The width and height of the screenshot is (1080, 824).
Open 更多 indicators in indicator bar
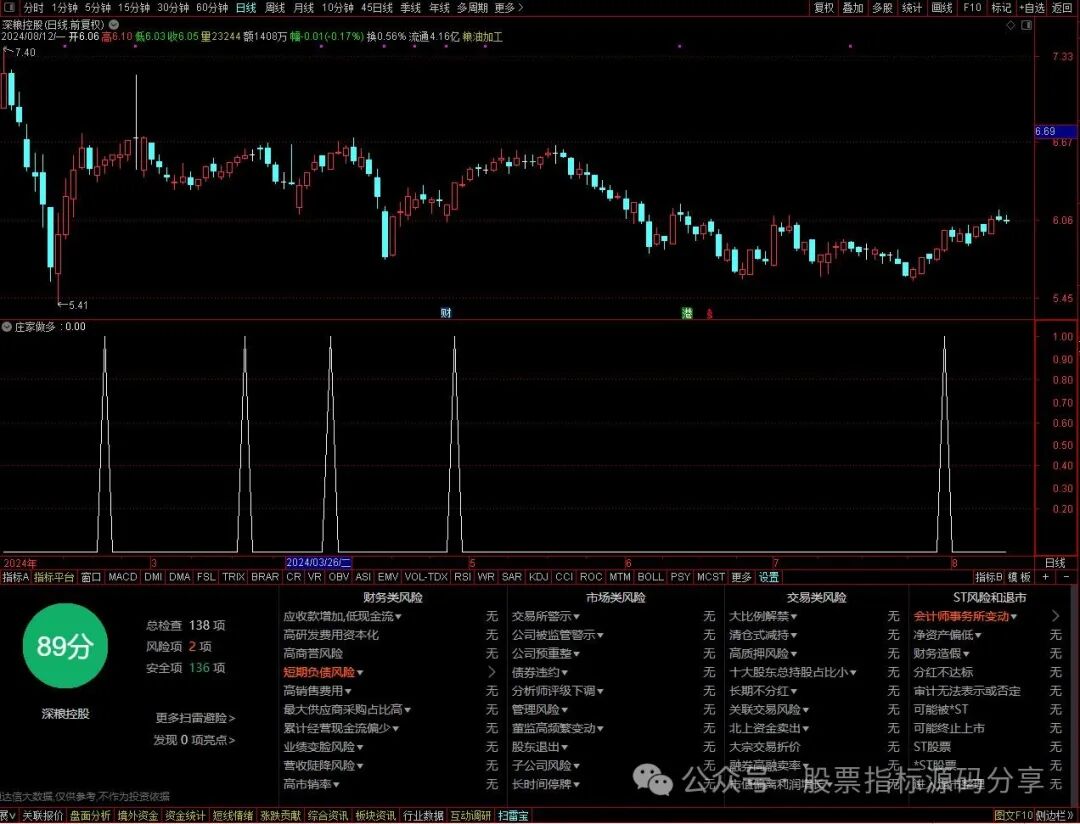point(741,577)
